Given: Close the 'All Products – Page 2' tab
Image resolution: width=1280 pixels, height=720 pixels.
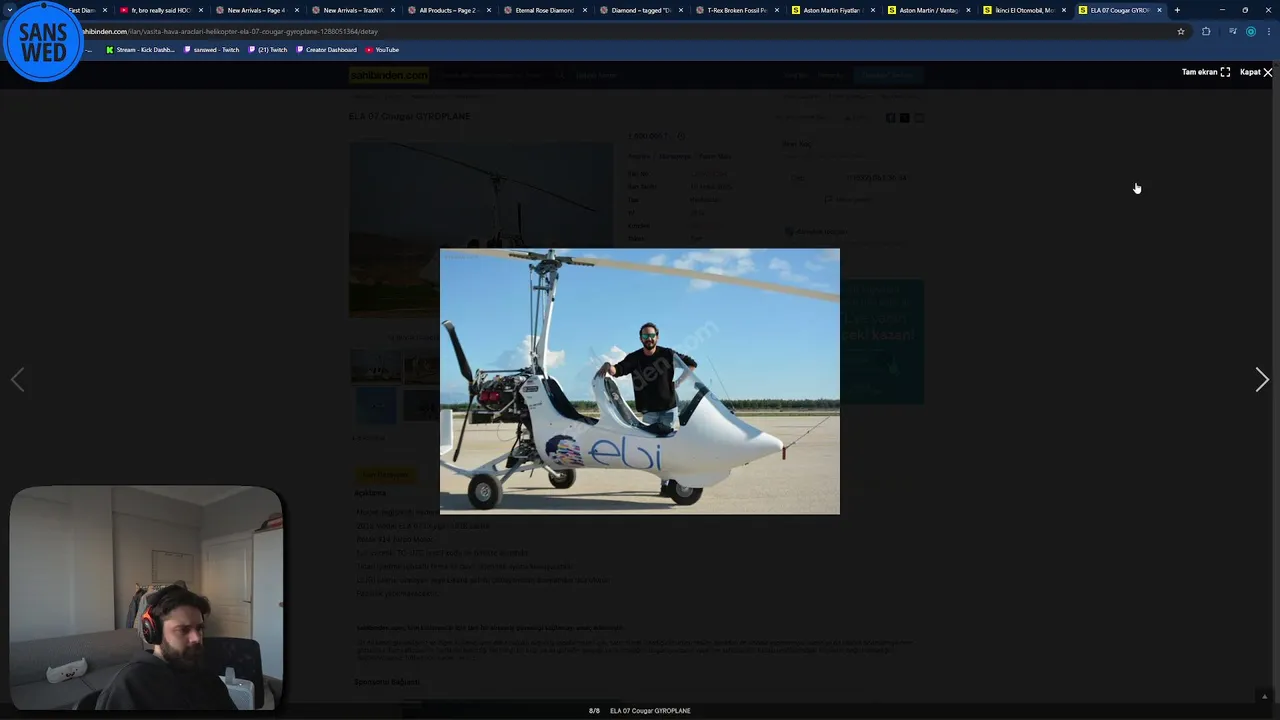Looking at the screenshot, I should click(488, 10).
